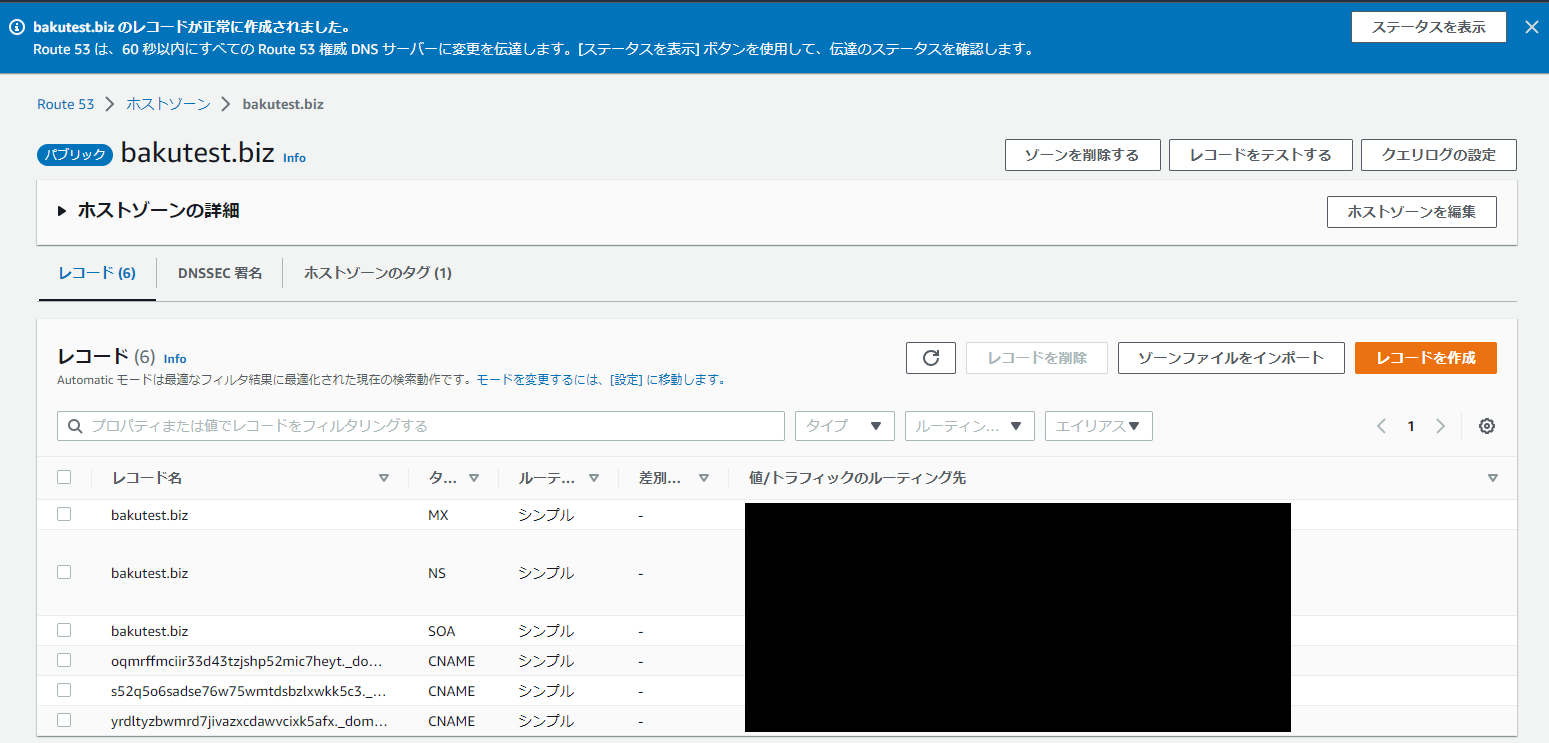
Task: Open the ルーティン... filter dropdown
Action: (970, 426)
